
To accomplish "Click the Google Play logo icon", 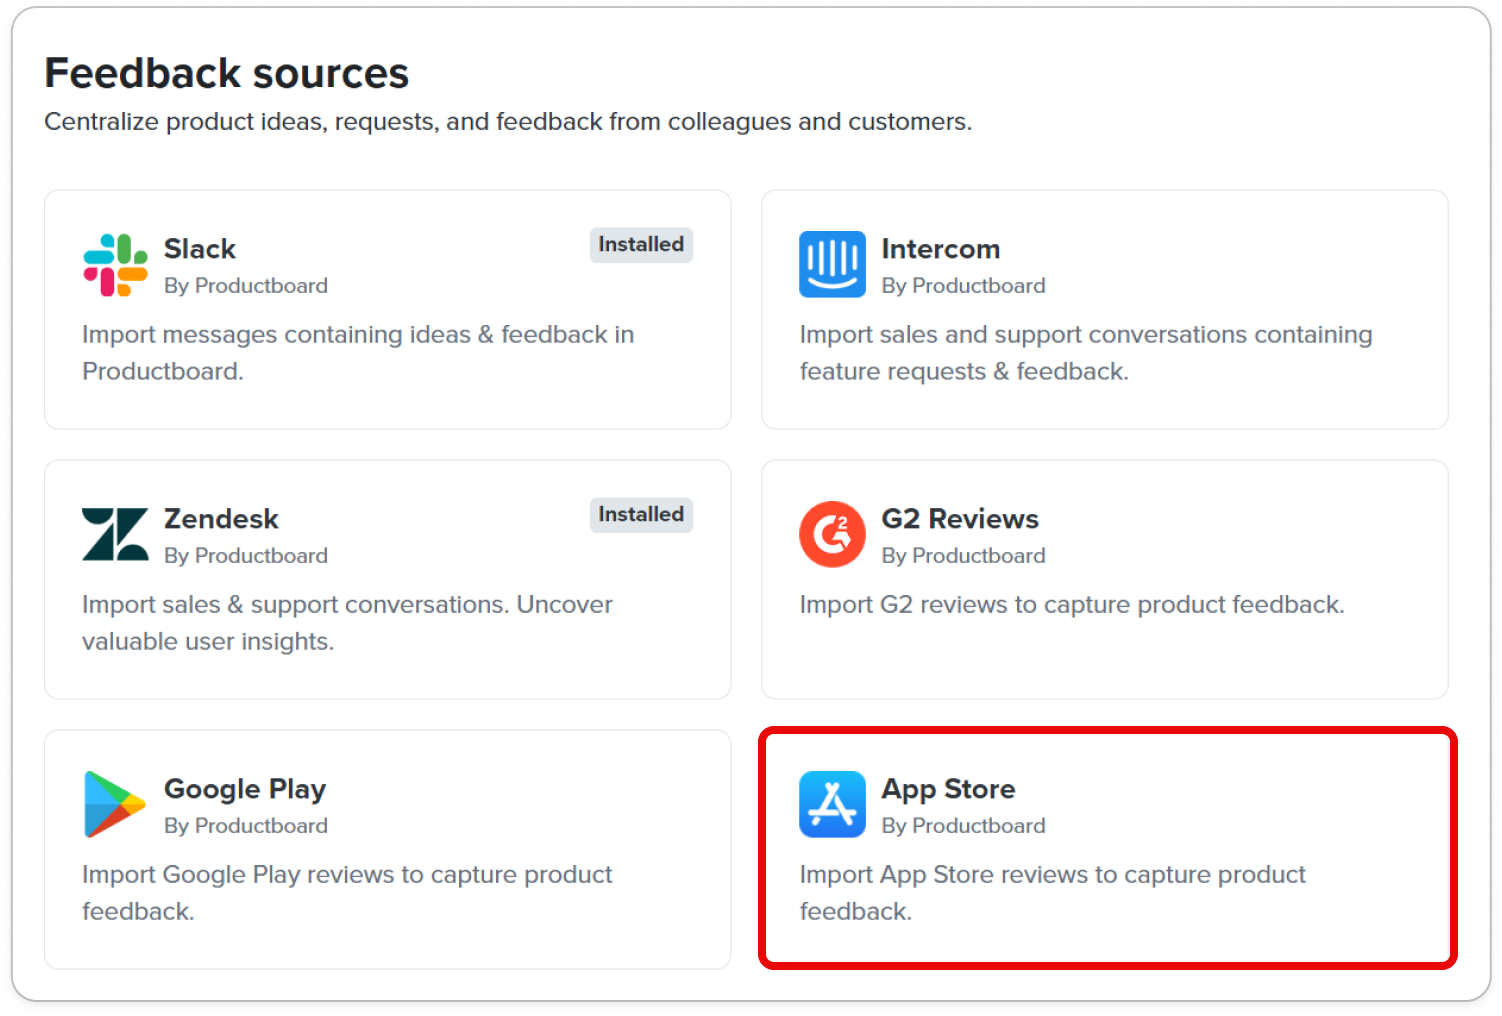I will pos(115,805).
